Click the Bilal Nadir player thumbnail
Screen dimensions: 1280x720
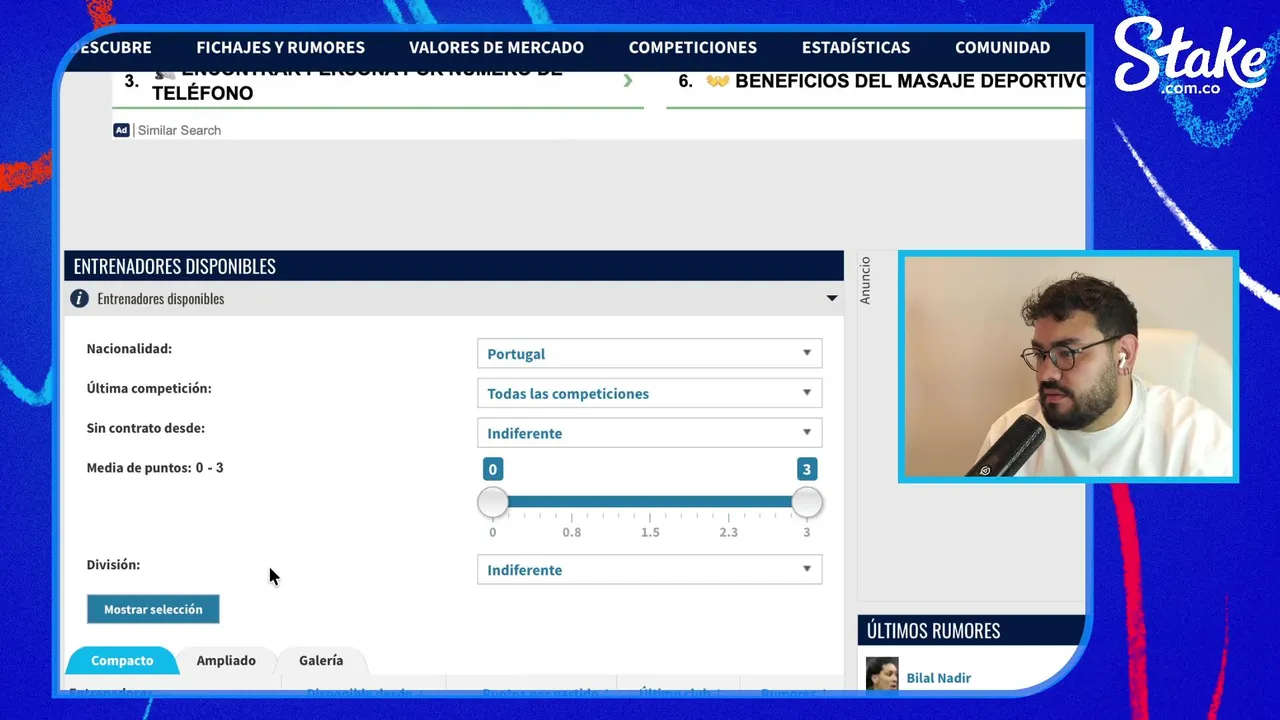tap(882, 673)
